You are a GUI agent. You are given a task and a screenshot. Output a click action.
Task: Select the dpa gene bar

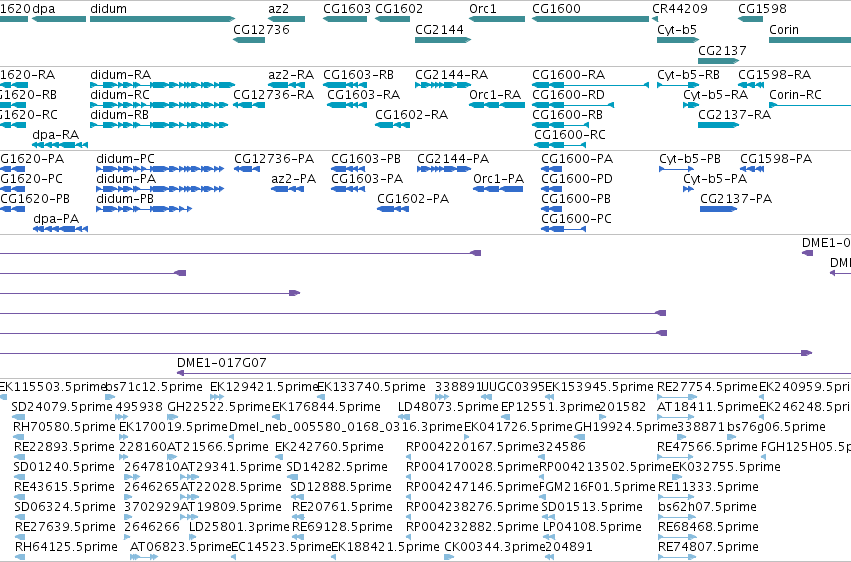(x=59, y=19)
